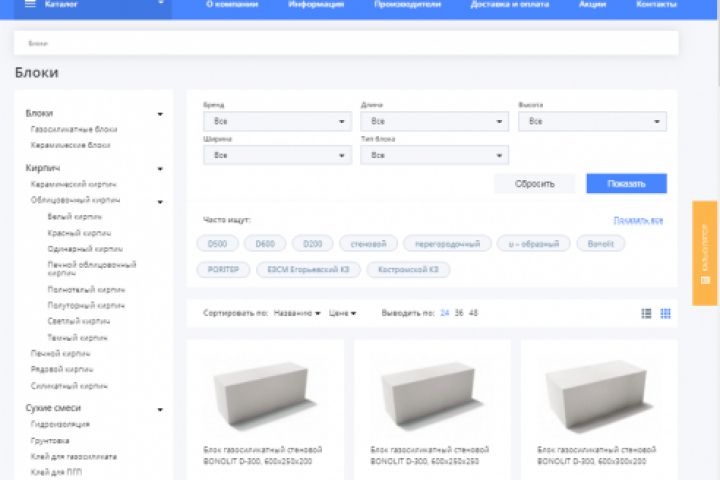The width and height of the screenshot is (720, 480).
Task: Select the ЕЗСМ Егорьевский КЗ tag
Action: 309,270
